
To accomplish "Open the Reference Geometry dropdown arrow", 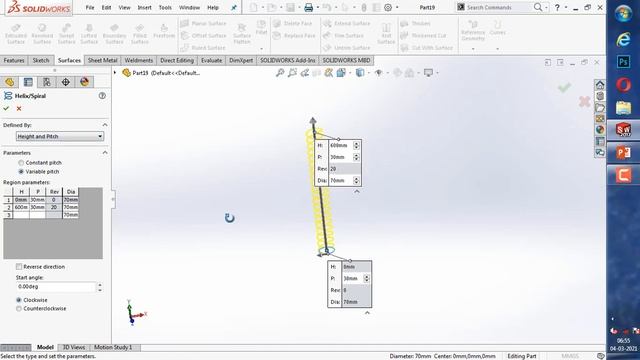I will (473, 49).
